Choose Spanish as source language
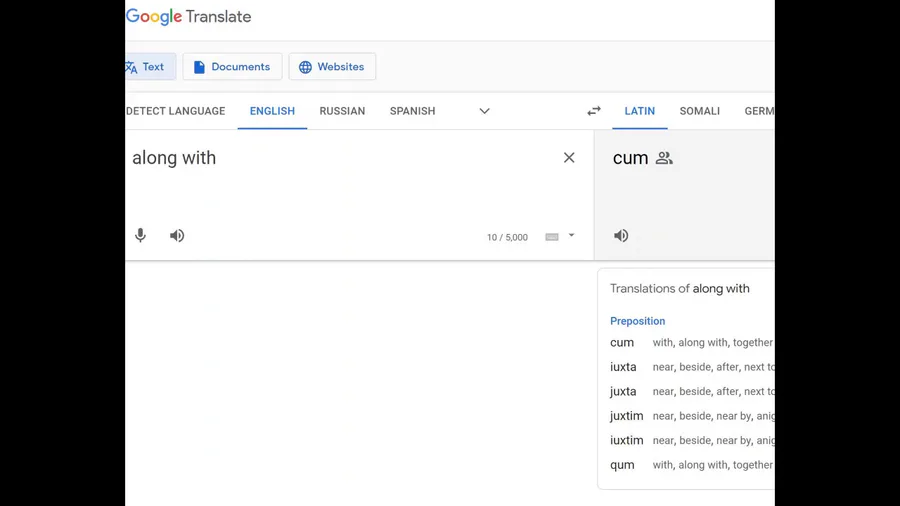 tap(412, 111)
